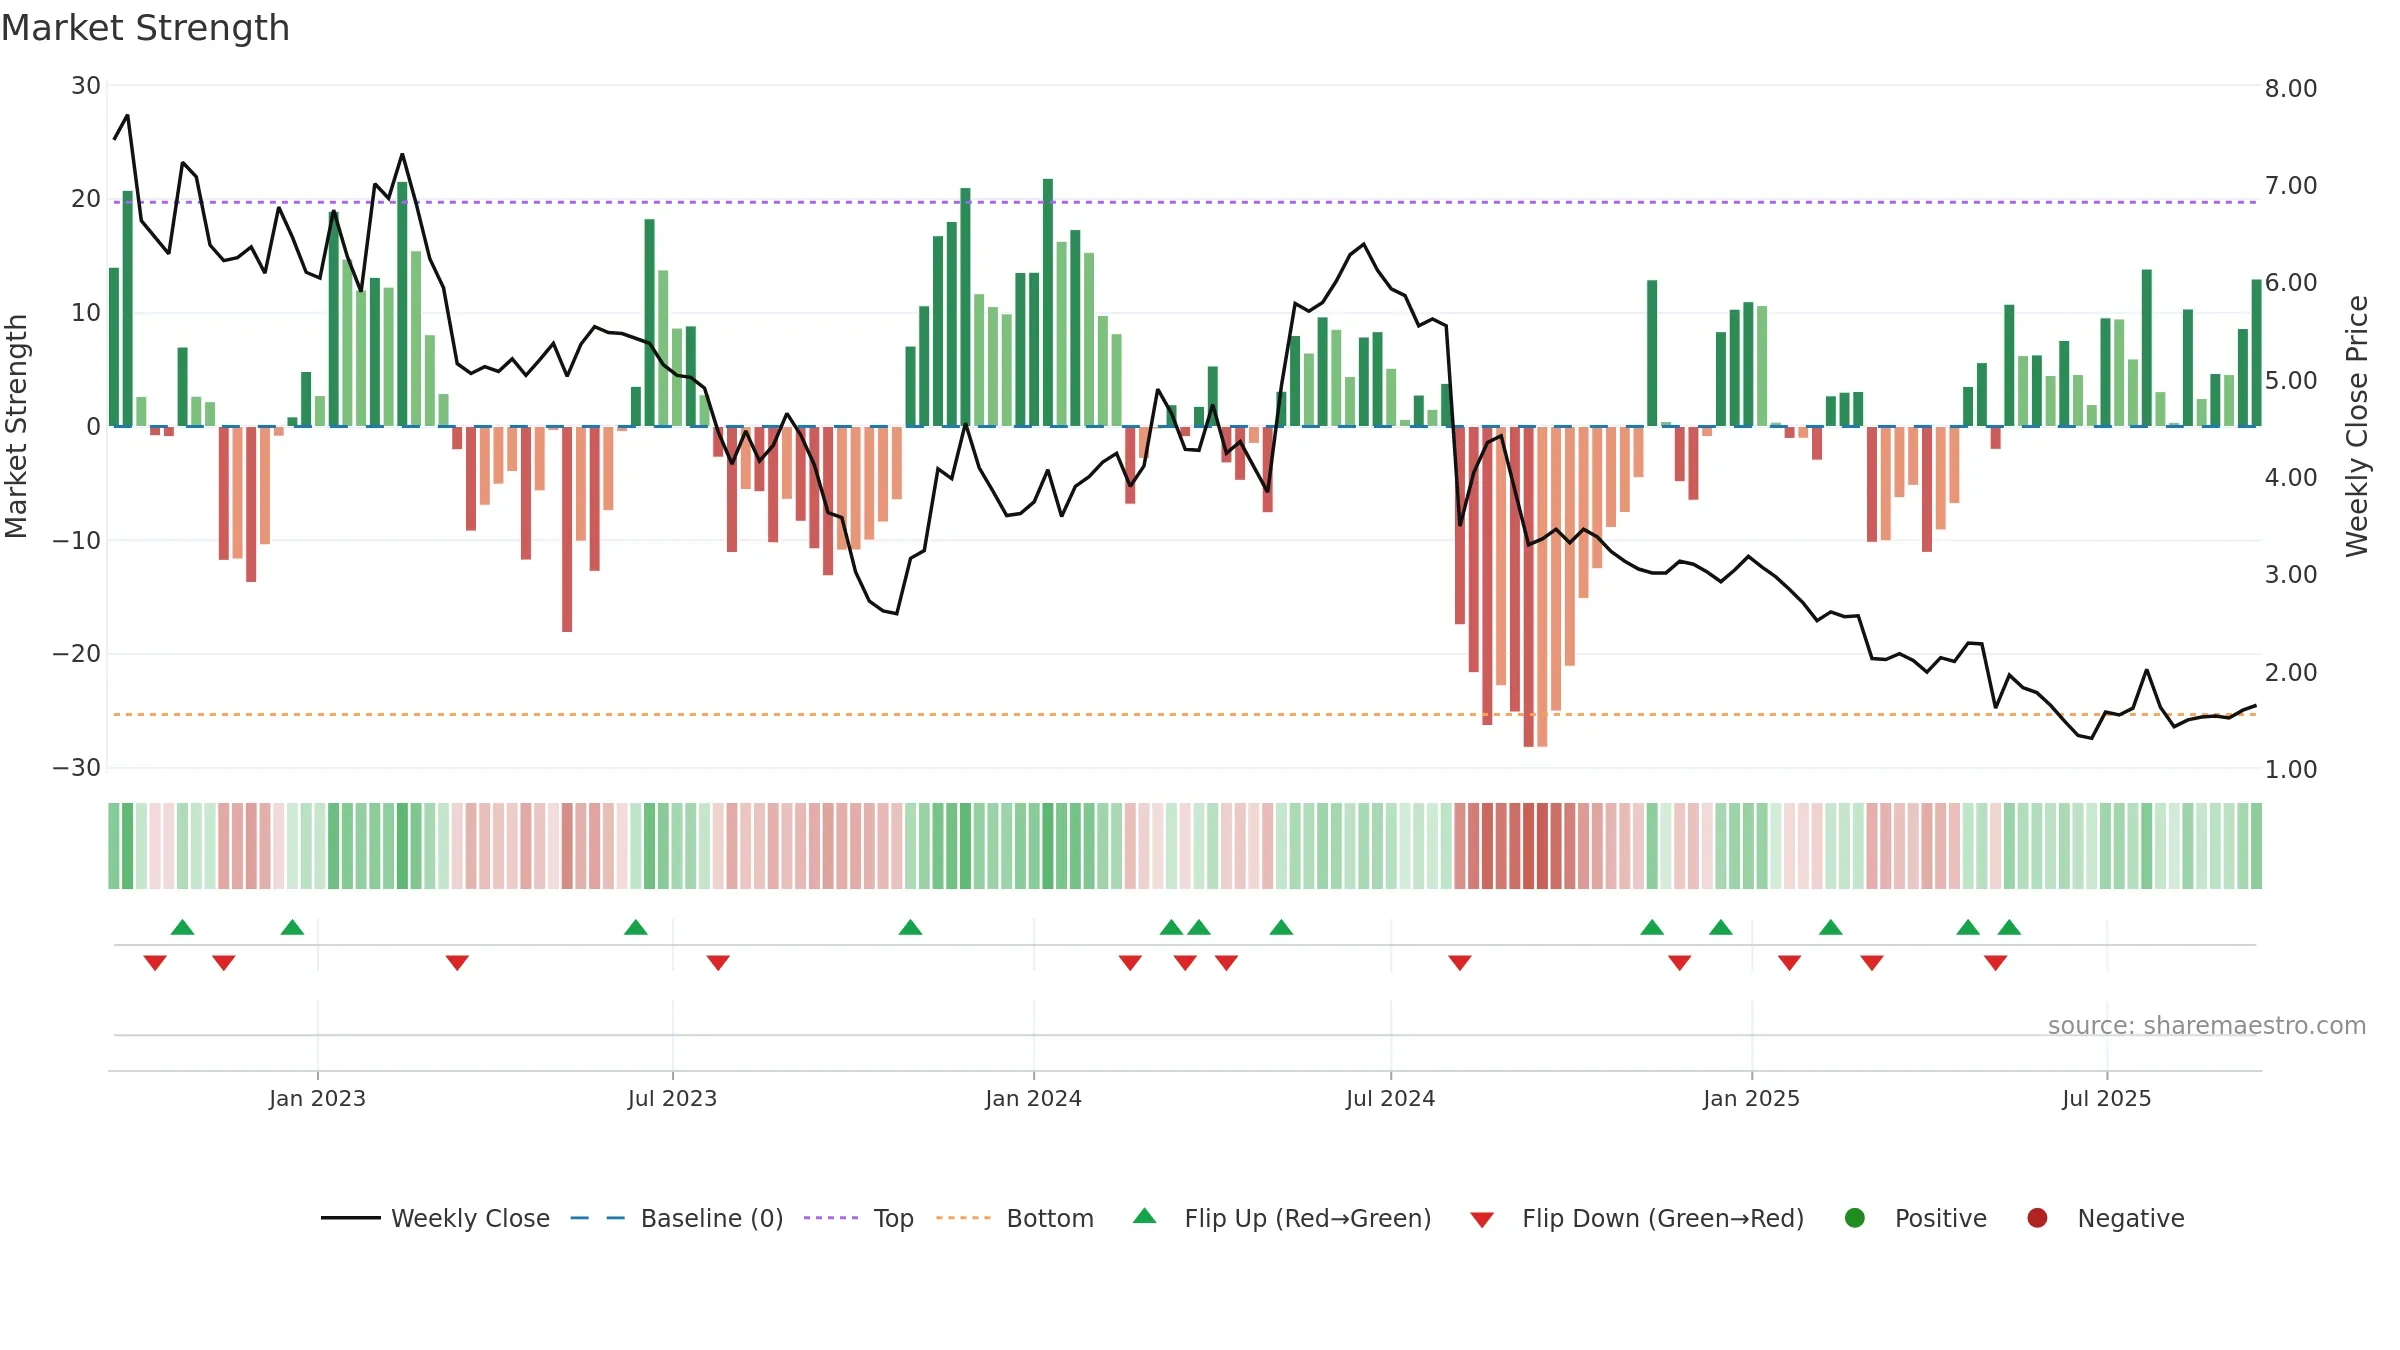The height and width of the screenshot is (1350, 2400).
Task: Click the 0 left-axis tick label
Action: 93,427
